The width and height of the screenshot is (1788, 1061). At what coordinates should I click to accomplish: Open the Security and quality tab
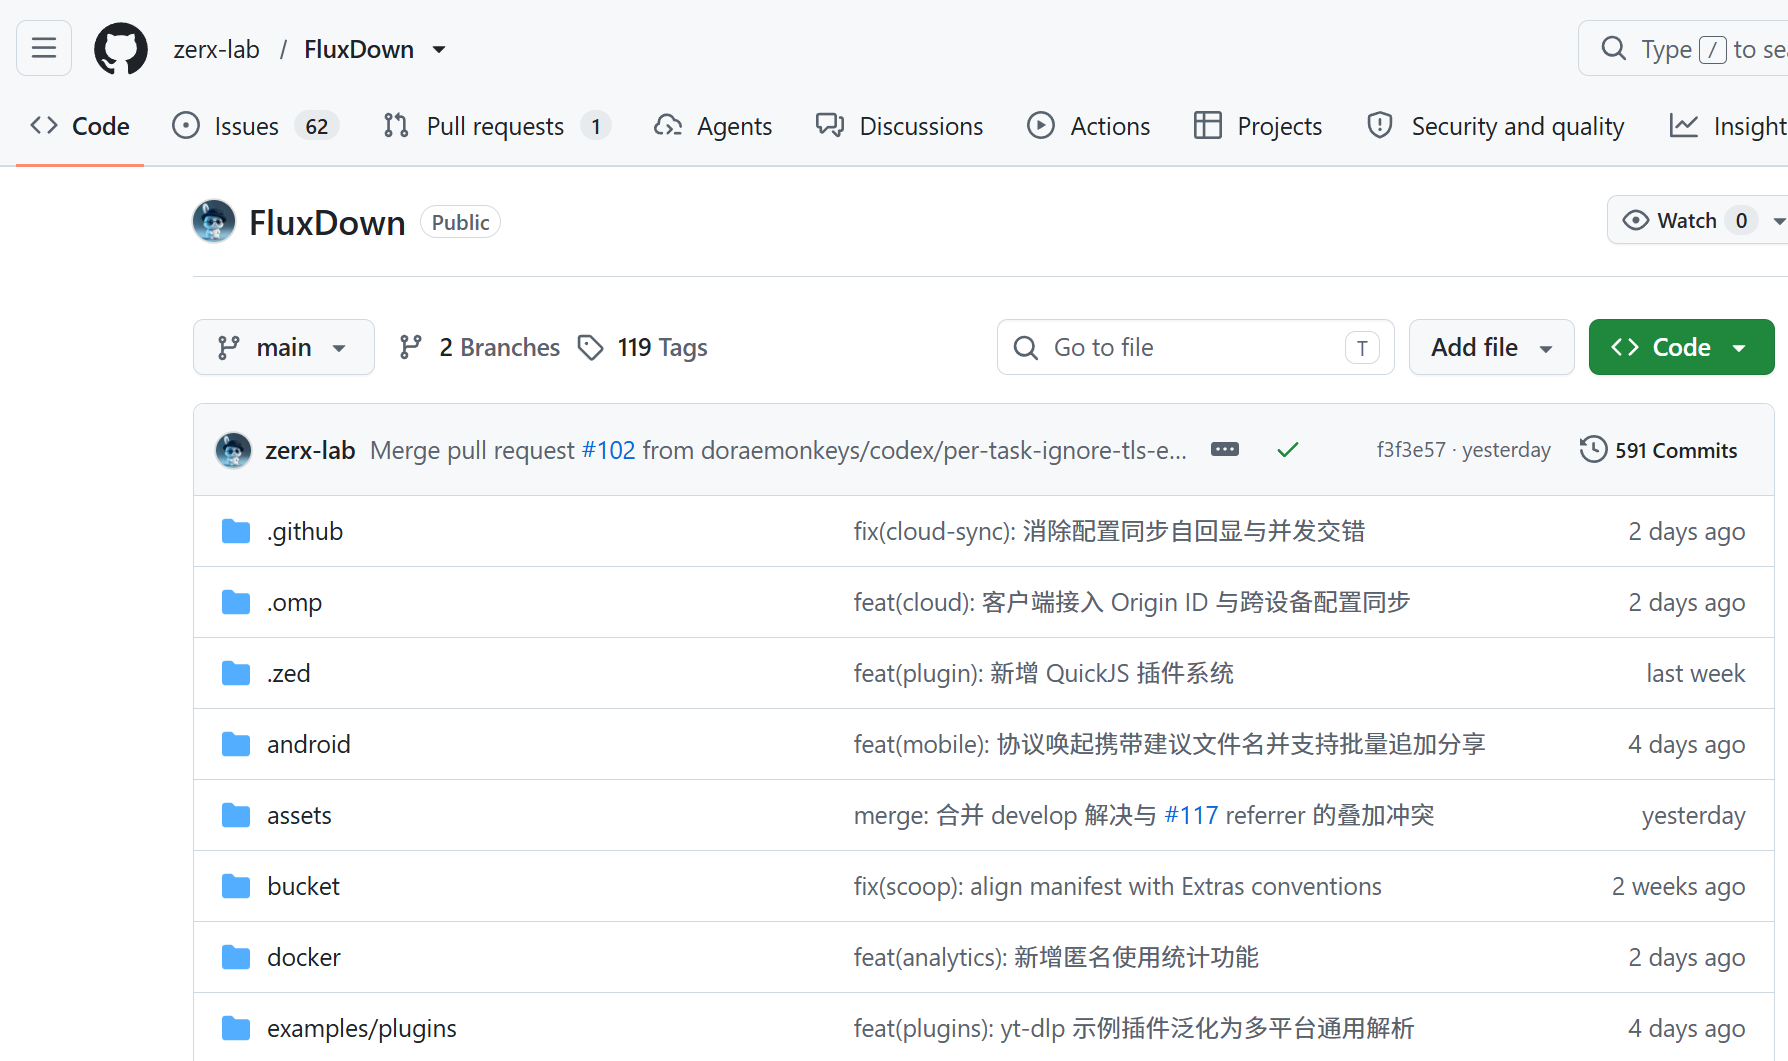tap(1495, 126)
